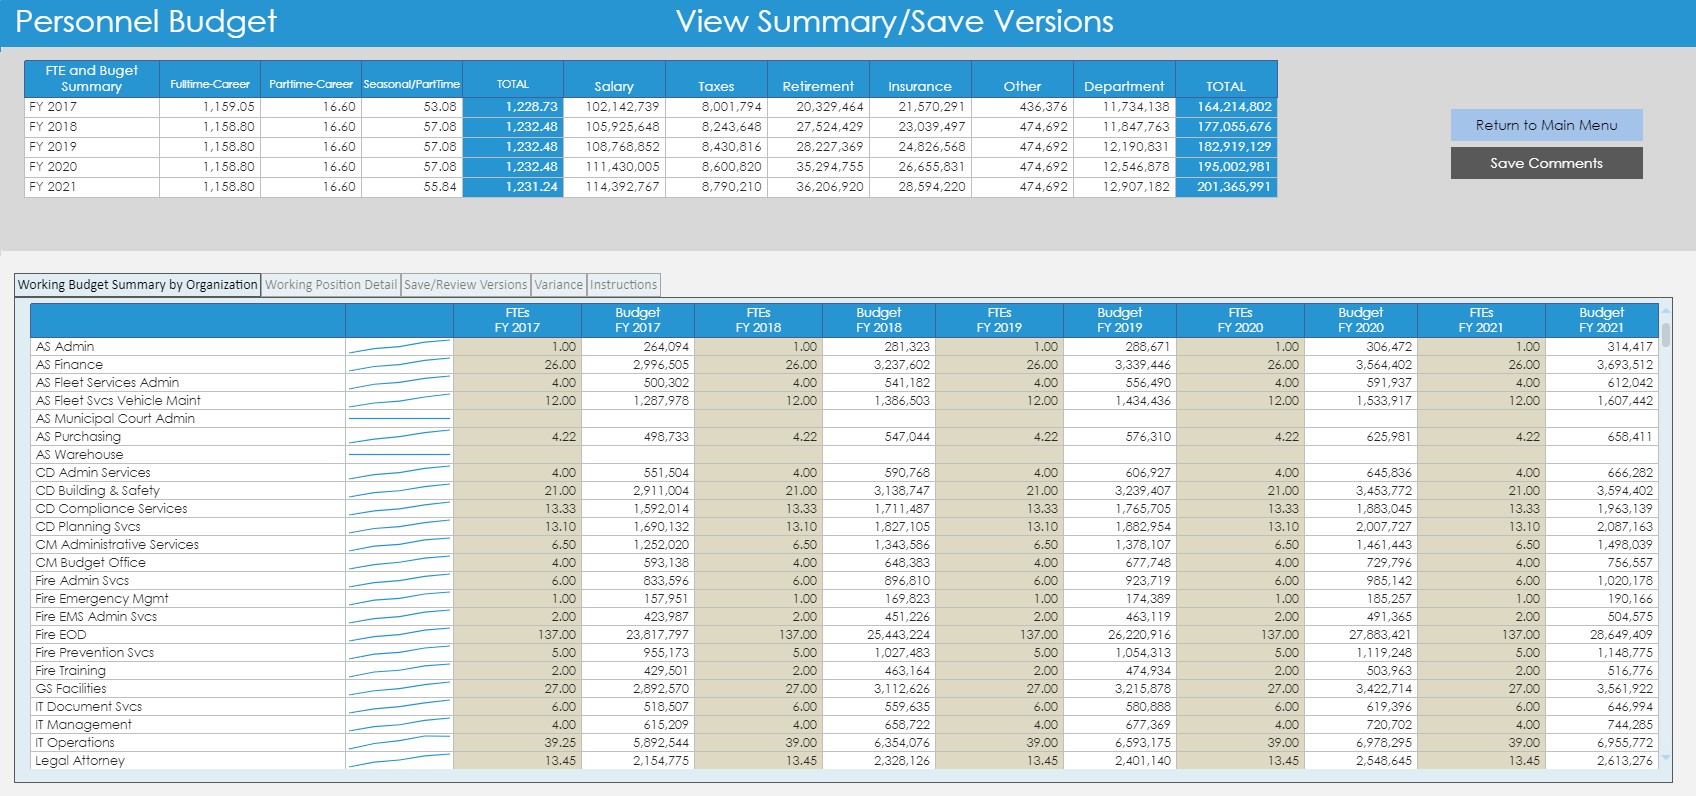Click the Personnel Budget title
Screen dimensions: 1696x796
(146, 22)
